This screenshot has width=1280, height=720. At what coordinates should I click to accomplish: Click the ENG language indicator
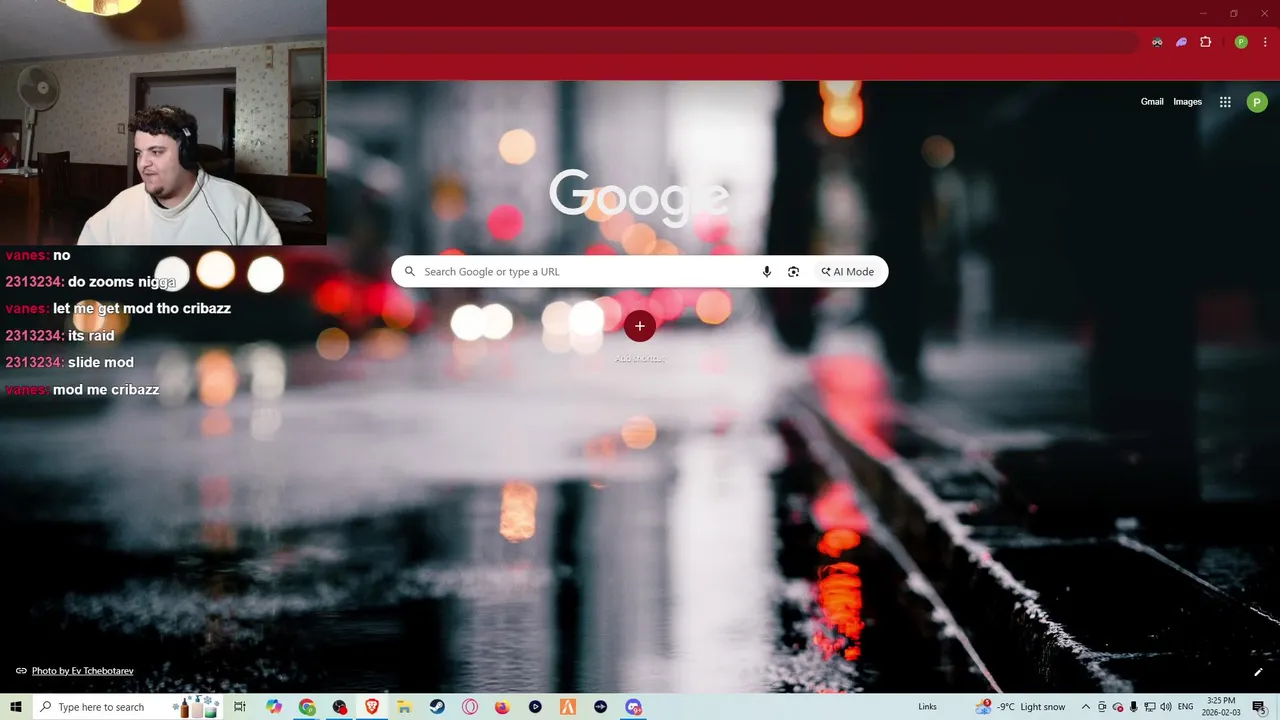[x=1186, y=707]
